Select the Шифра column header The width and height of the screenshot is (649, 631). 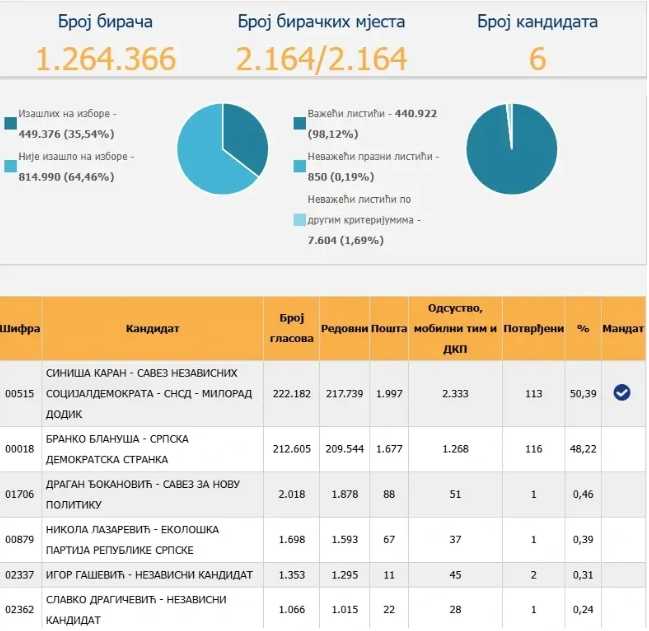21,328
